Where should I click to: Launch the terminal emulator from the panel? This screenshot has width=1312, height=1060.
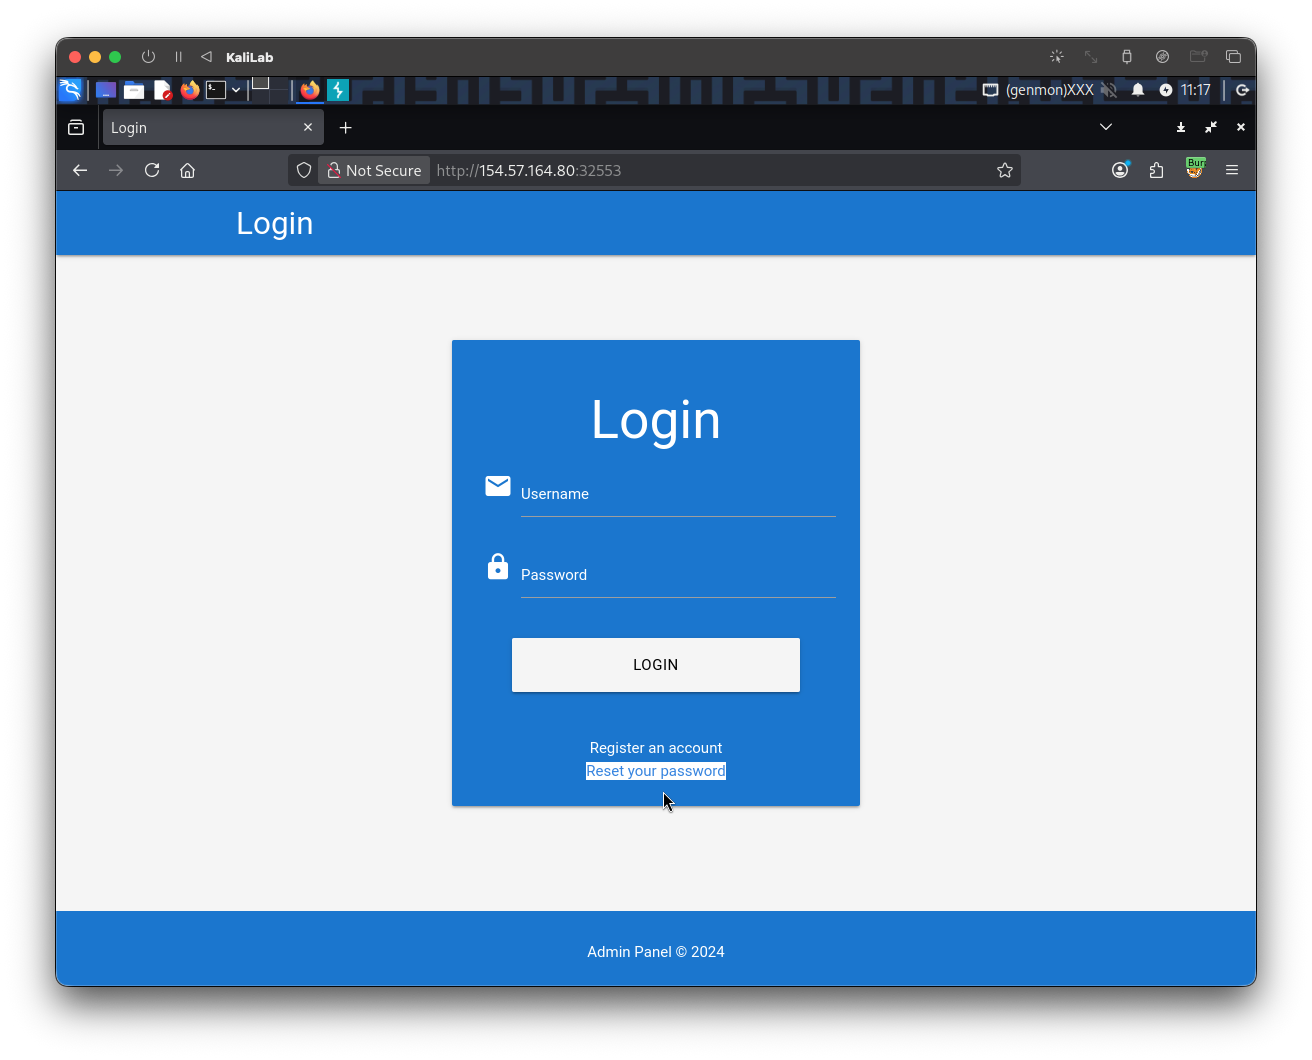pyautogui.click(x=216, y=90)
